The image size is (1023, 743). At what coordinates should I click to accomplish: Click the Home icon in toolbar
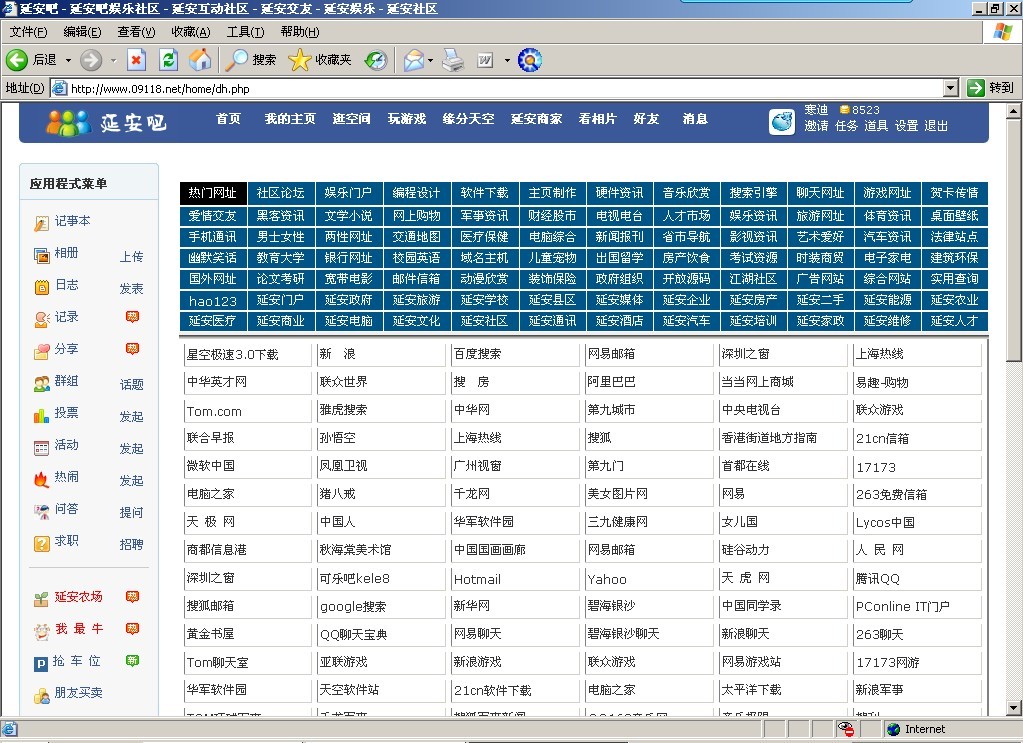200,60
